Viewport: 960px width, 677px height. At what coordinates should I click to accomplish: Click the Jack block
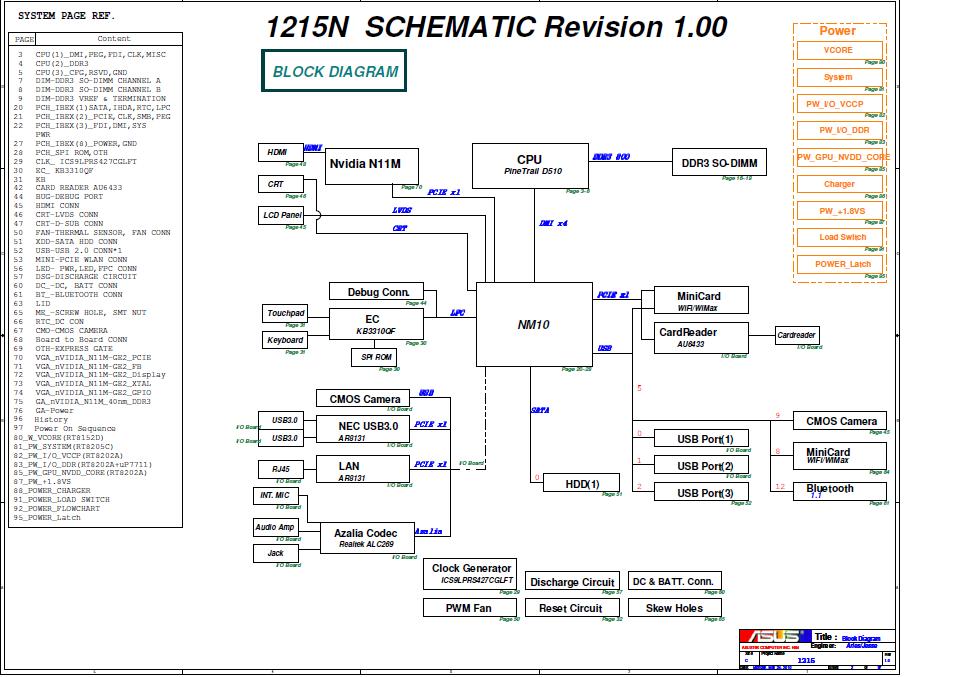coord(276,553)
